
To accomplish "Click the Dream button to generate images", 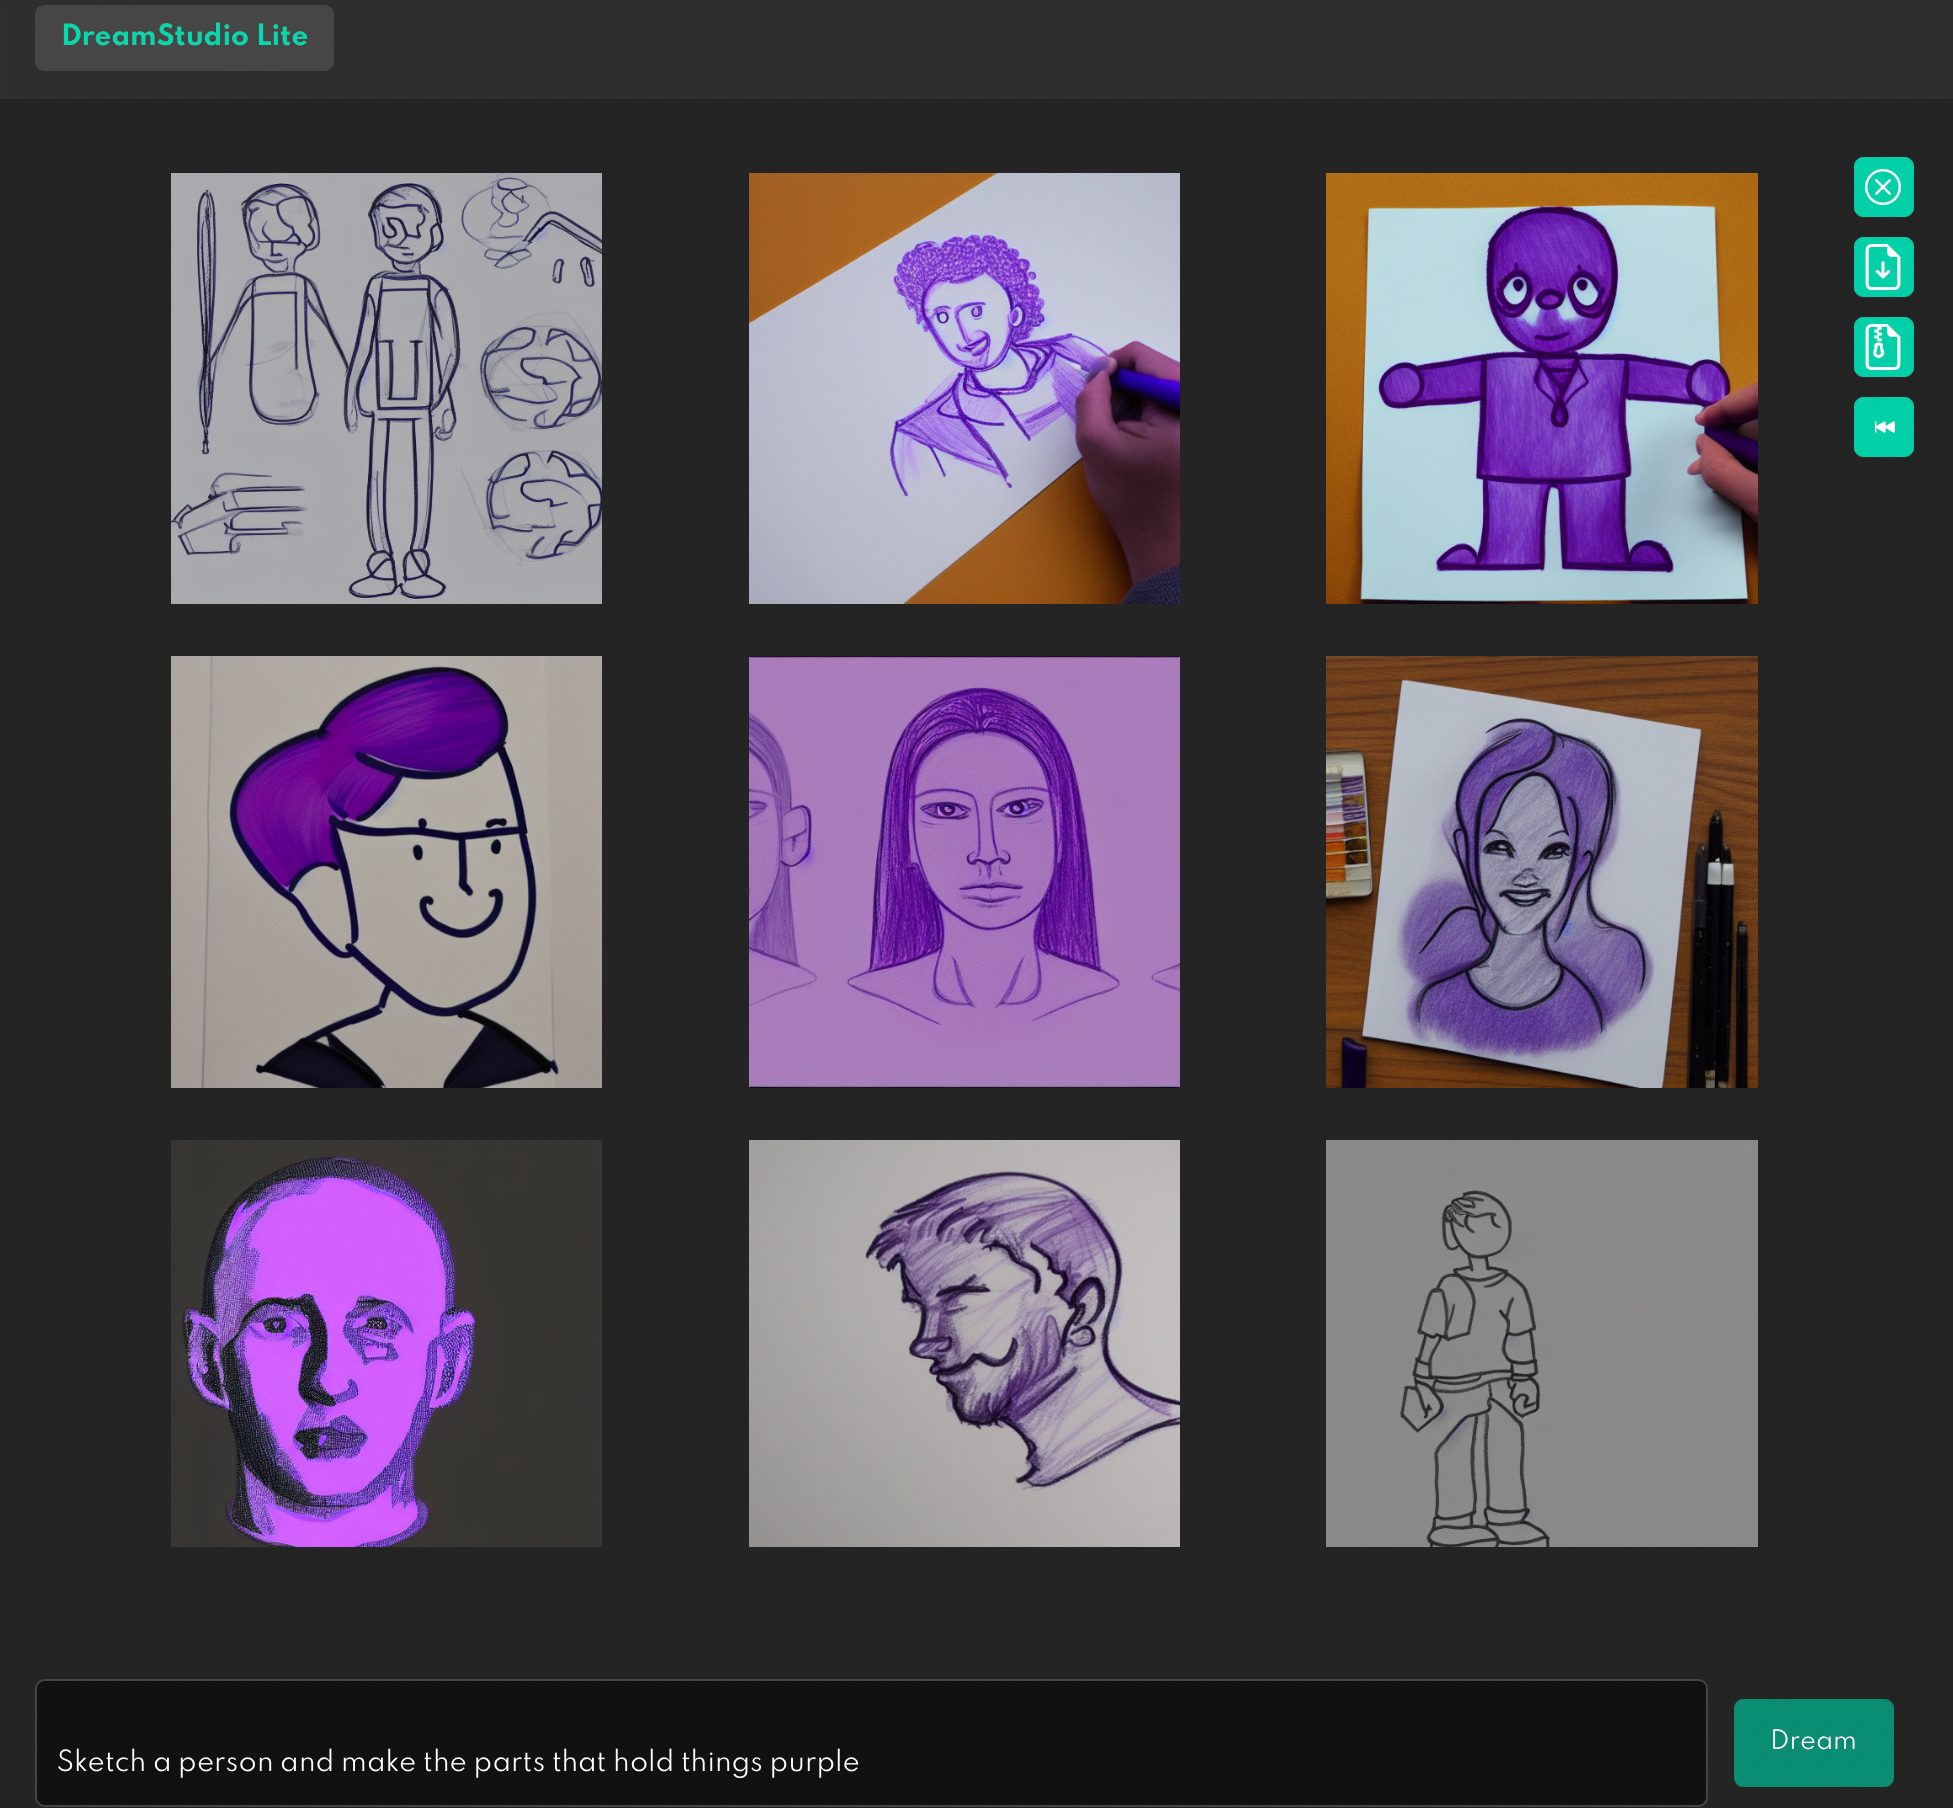I will pos(1813,1741).
